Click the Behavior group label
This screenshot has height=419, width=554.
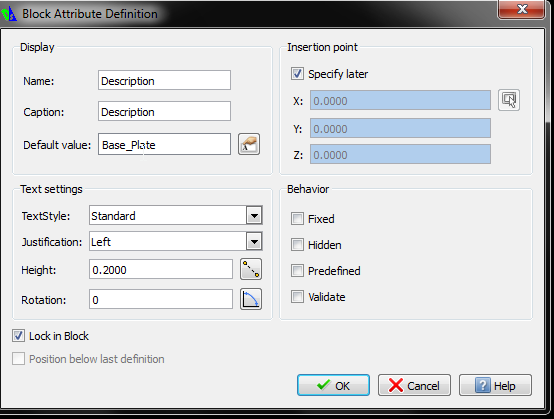[308, 189]
